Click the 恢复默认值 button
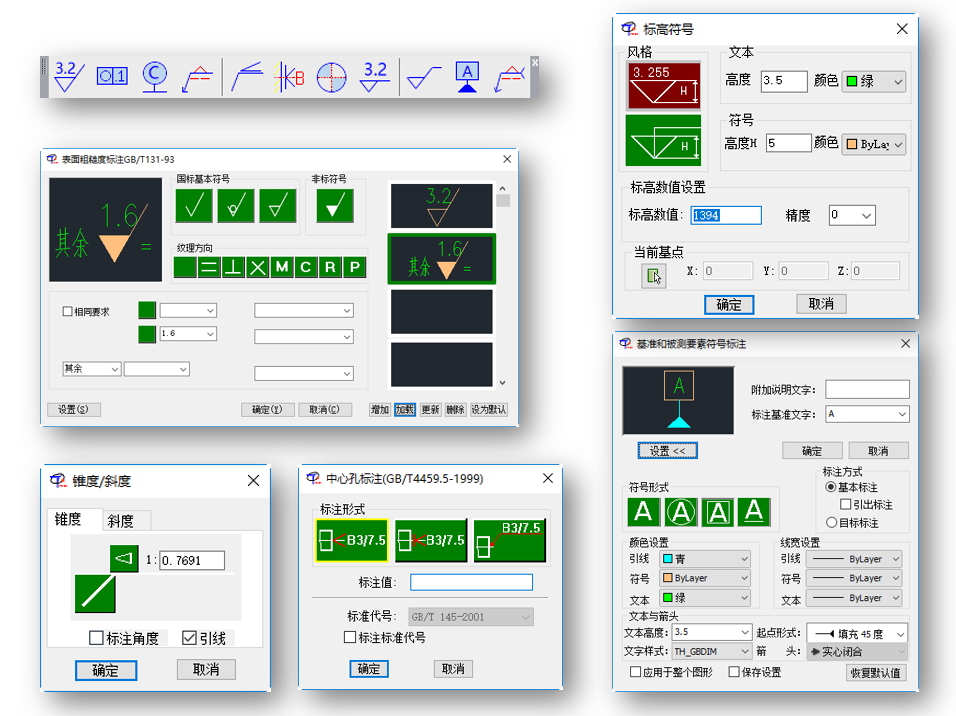The height and width of the screenshot is (716, 956). [876, 673]
